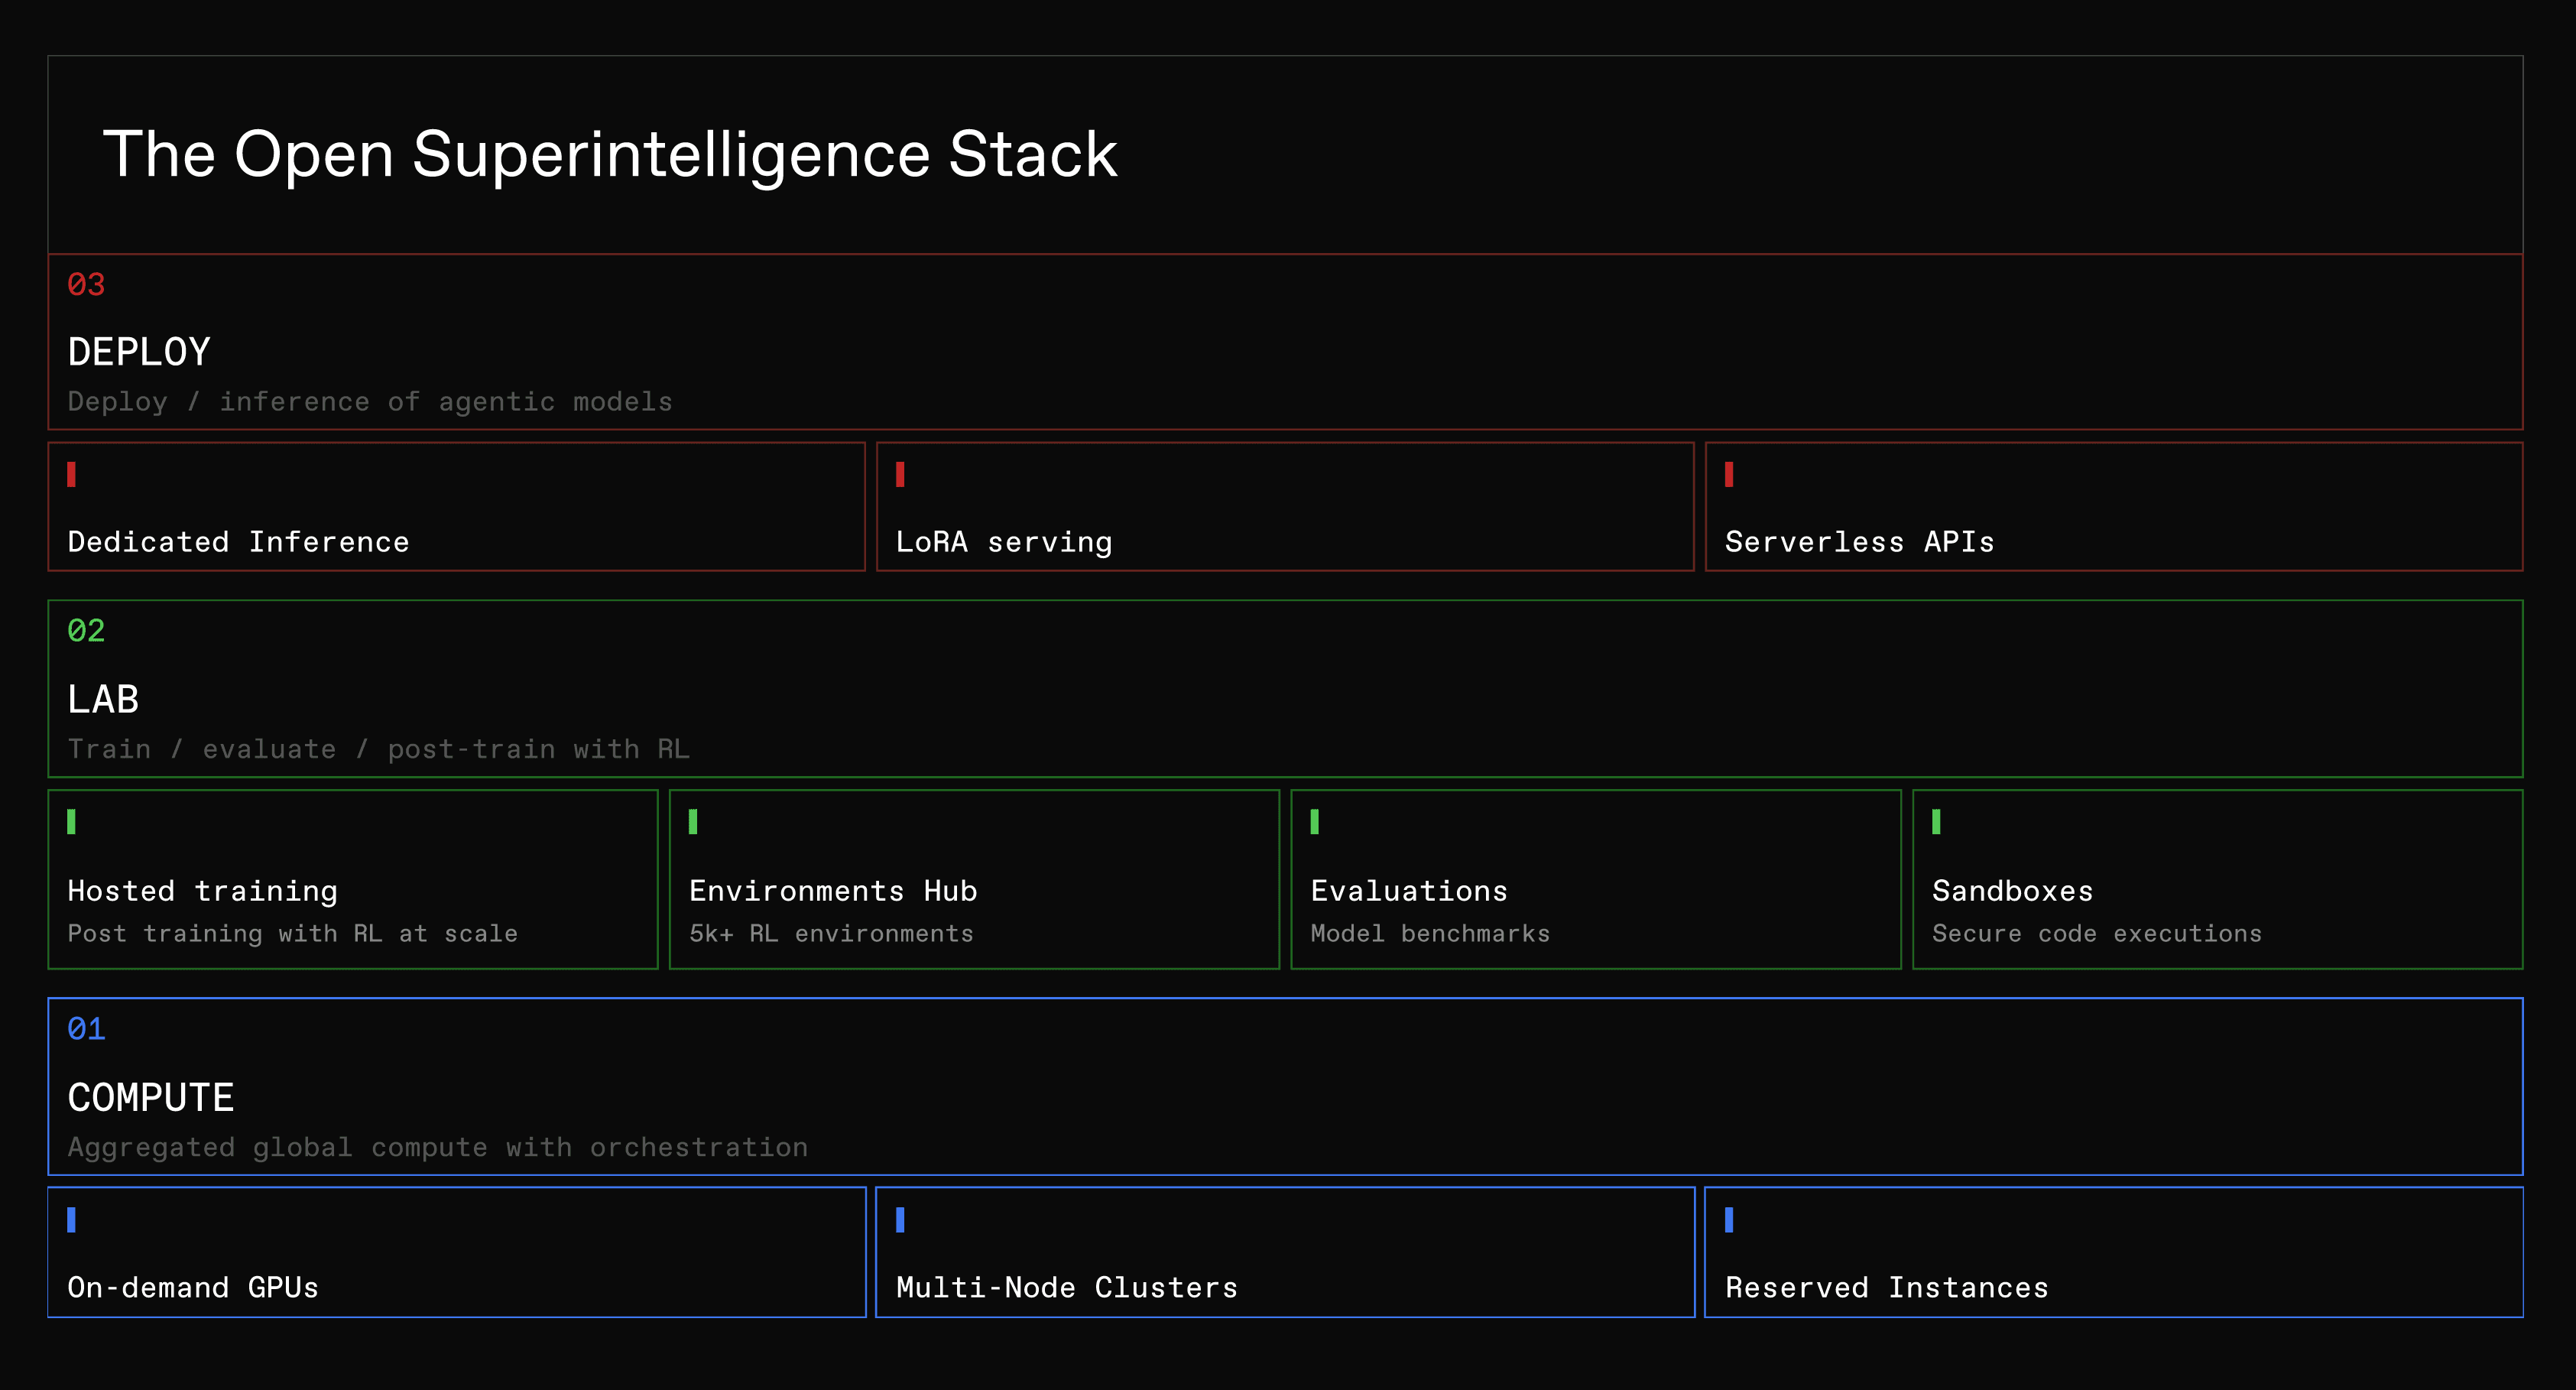Click 'Post training with RL at scale' text
This screenshot has height=1390, width=2576.
(293, 933)
